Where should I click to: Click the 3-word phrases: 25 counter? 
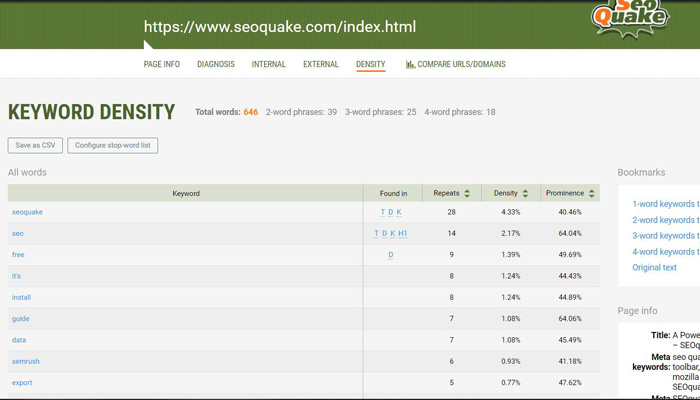[381, 112]
